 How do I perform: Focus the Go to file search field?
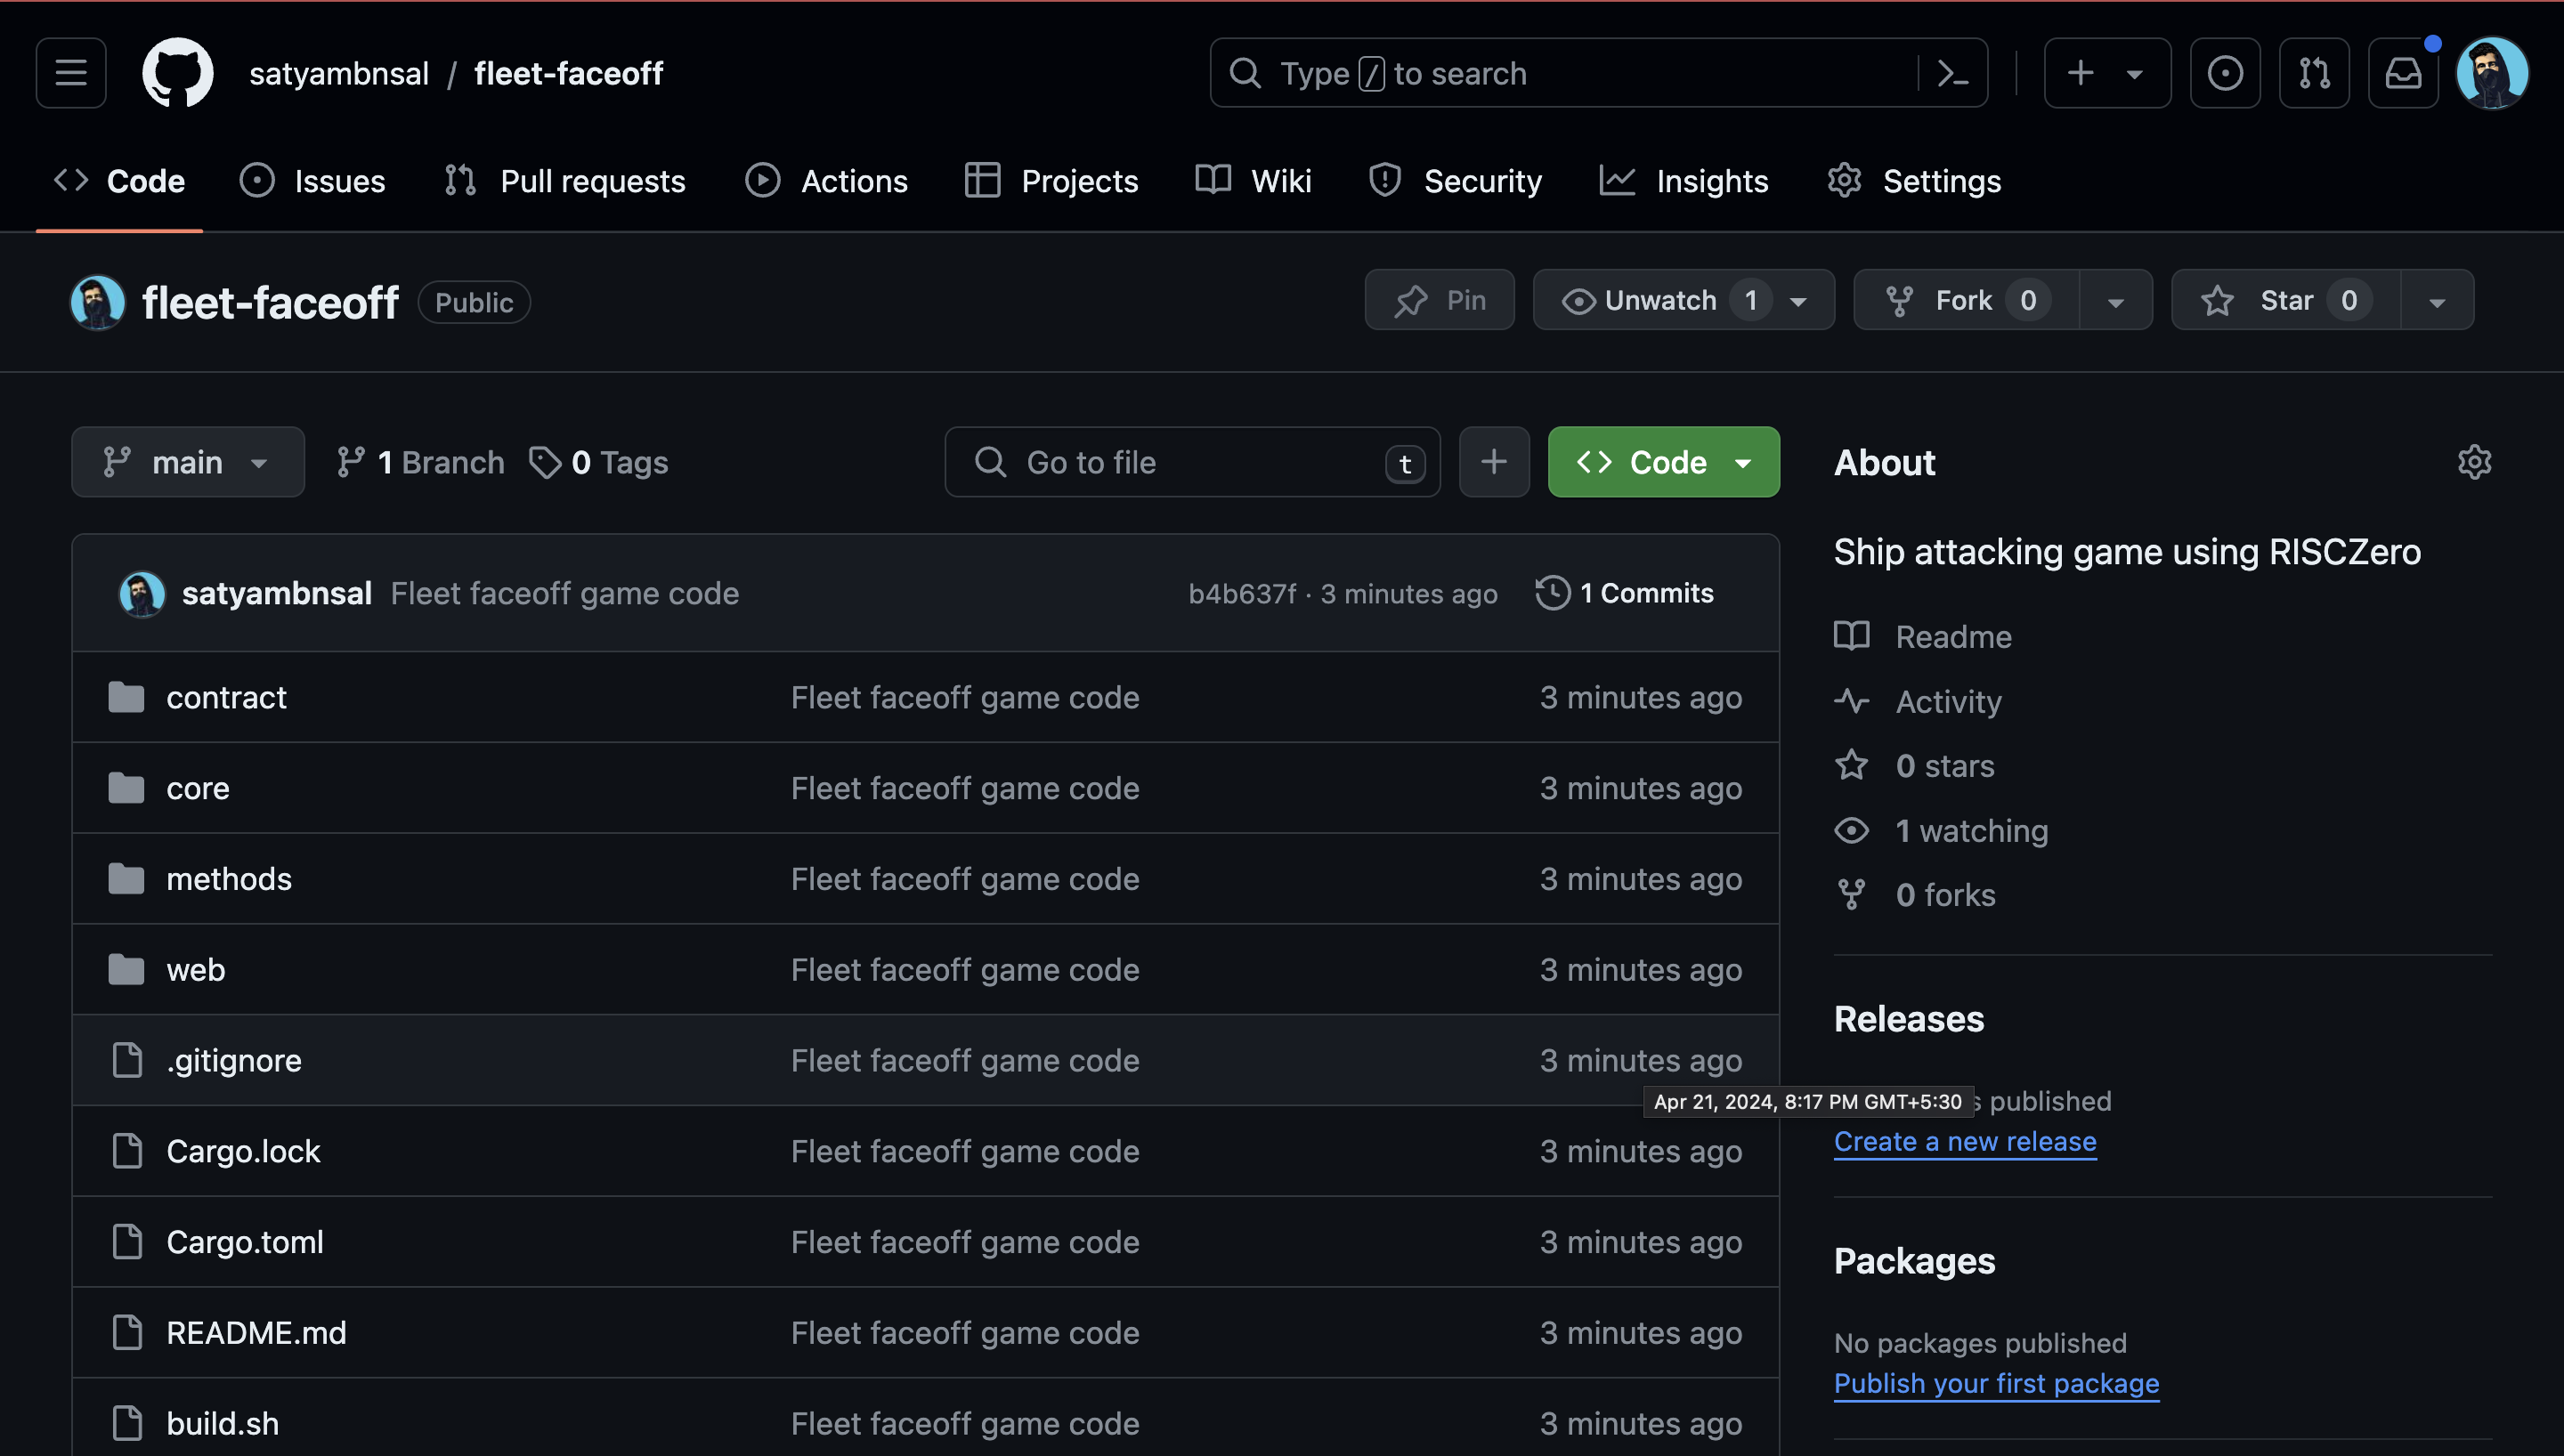1192,462
